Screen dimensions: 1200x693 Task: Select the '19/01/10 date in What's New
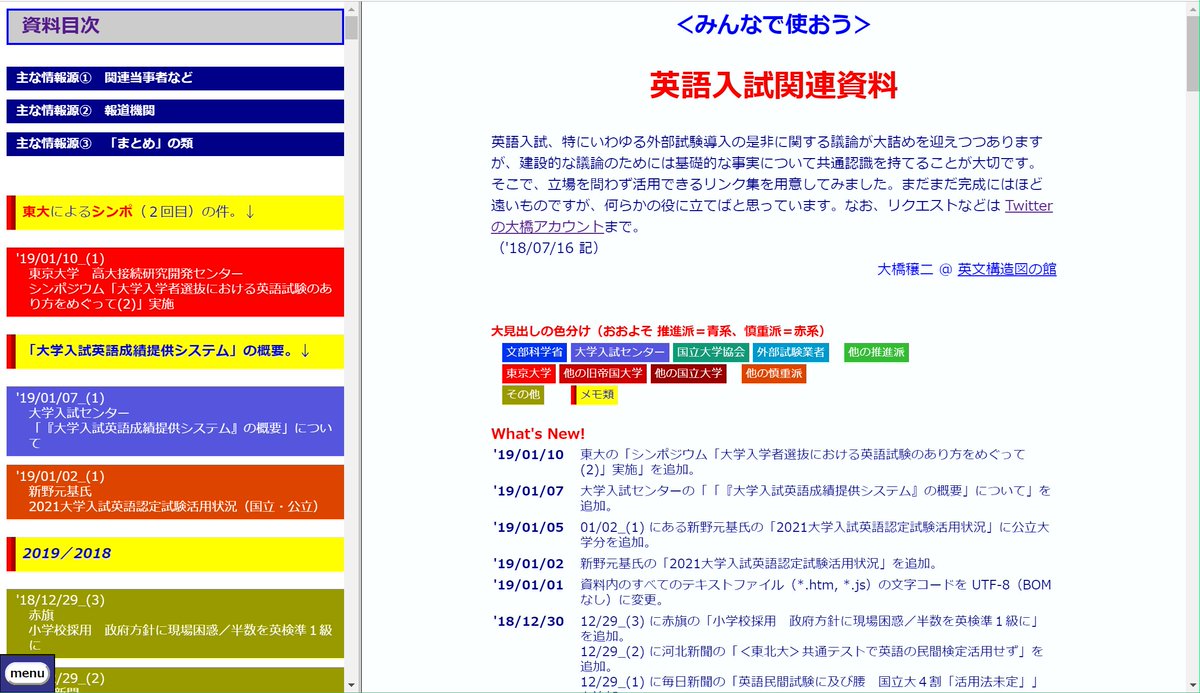coord(528,454)
